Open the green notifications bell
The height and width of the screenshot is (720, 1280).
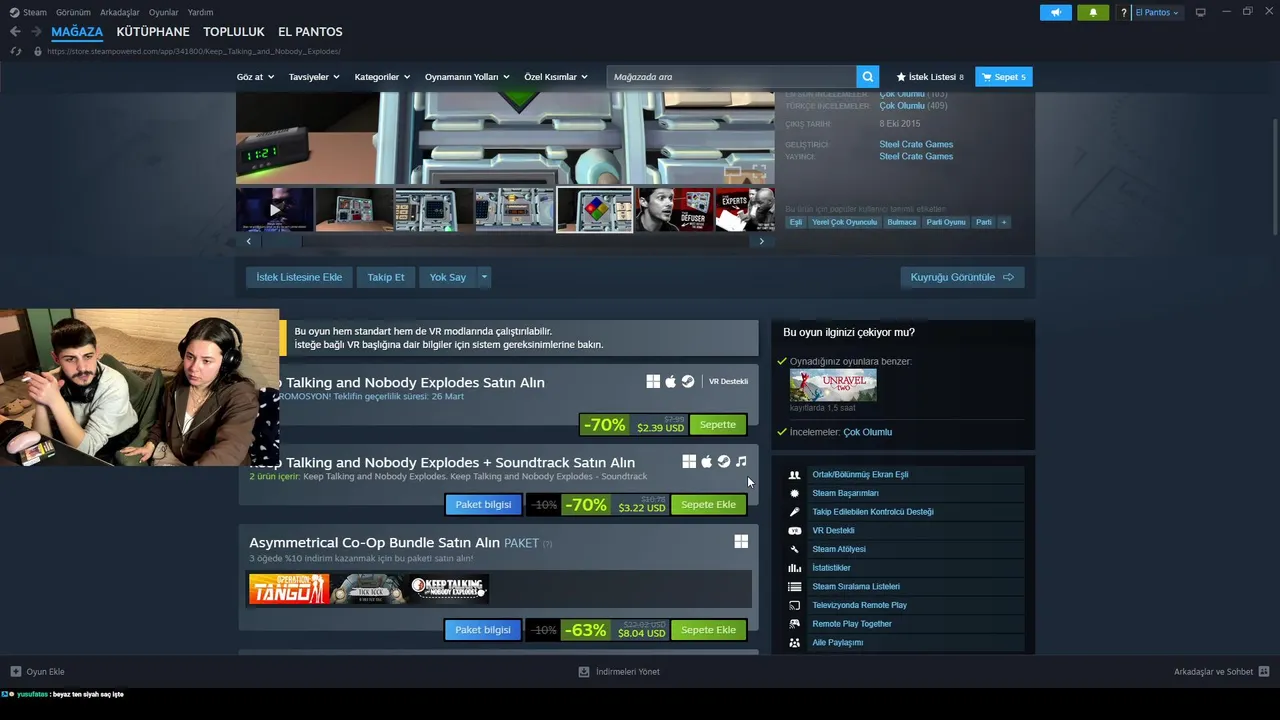(1093, 12)
